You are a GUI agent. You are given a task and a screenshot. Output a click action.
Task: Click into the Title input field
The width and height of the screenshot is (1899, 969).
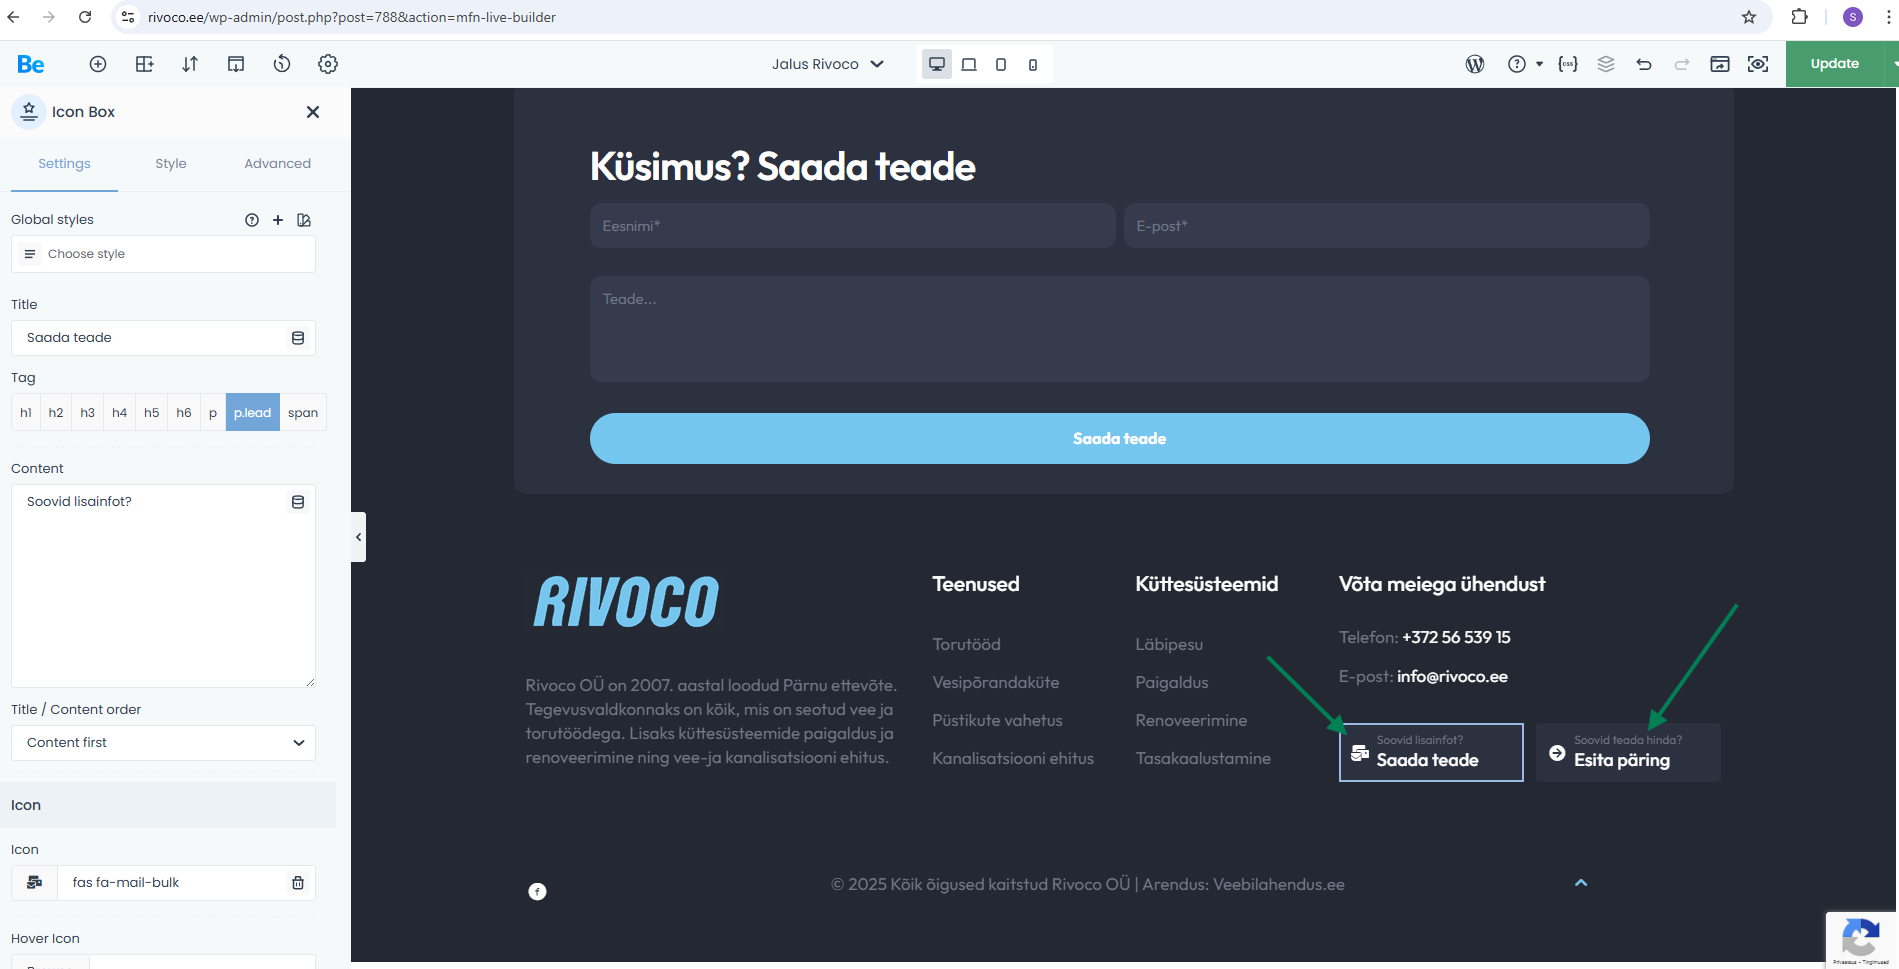point(150,338)
